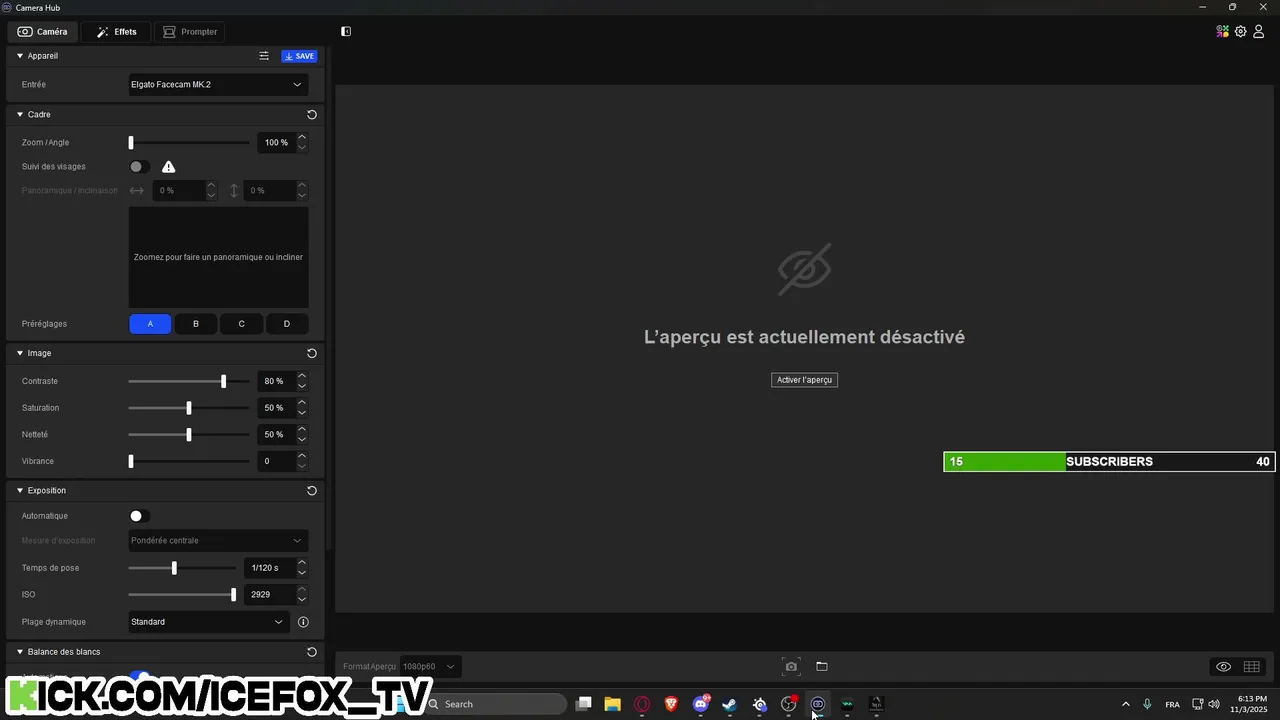Reset the Cadre section settings
1280x720 pixels.
(312, 115)
